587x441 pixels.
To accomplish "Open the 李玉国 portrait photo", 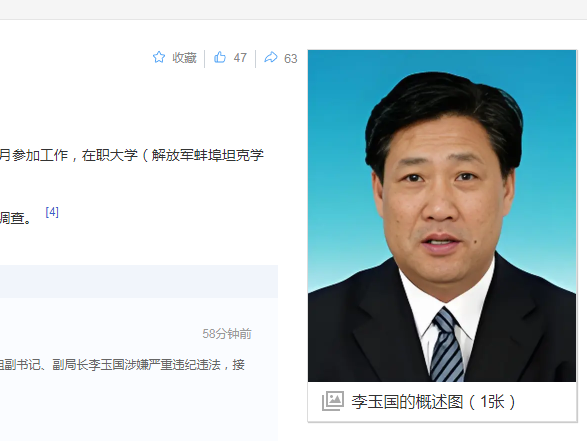I will coord(442,216).
